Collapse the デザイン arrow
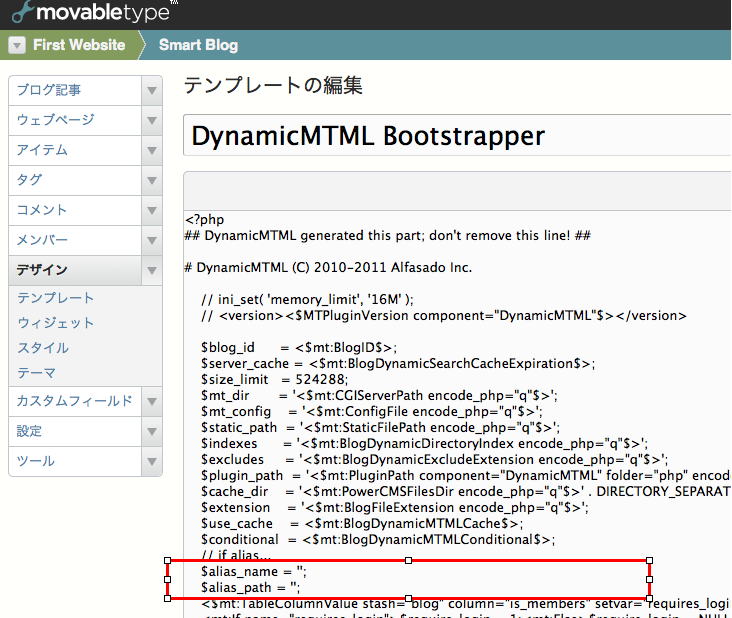 [152, 270]
